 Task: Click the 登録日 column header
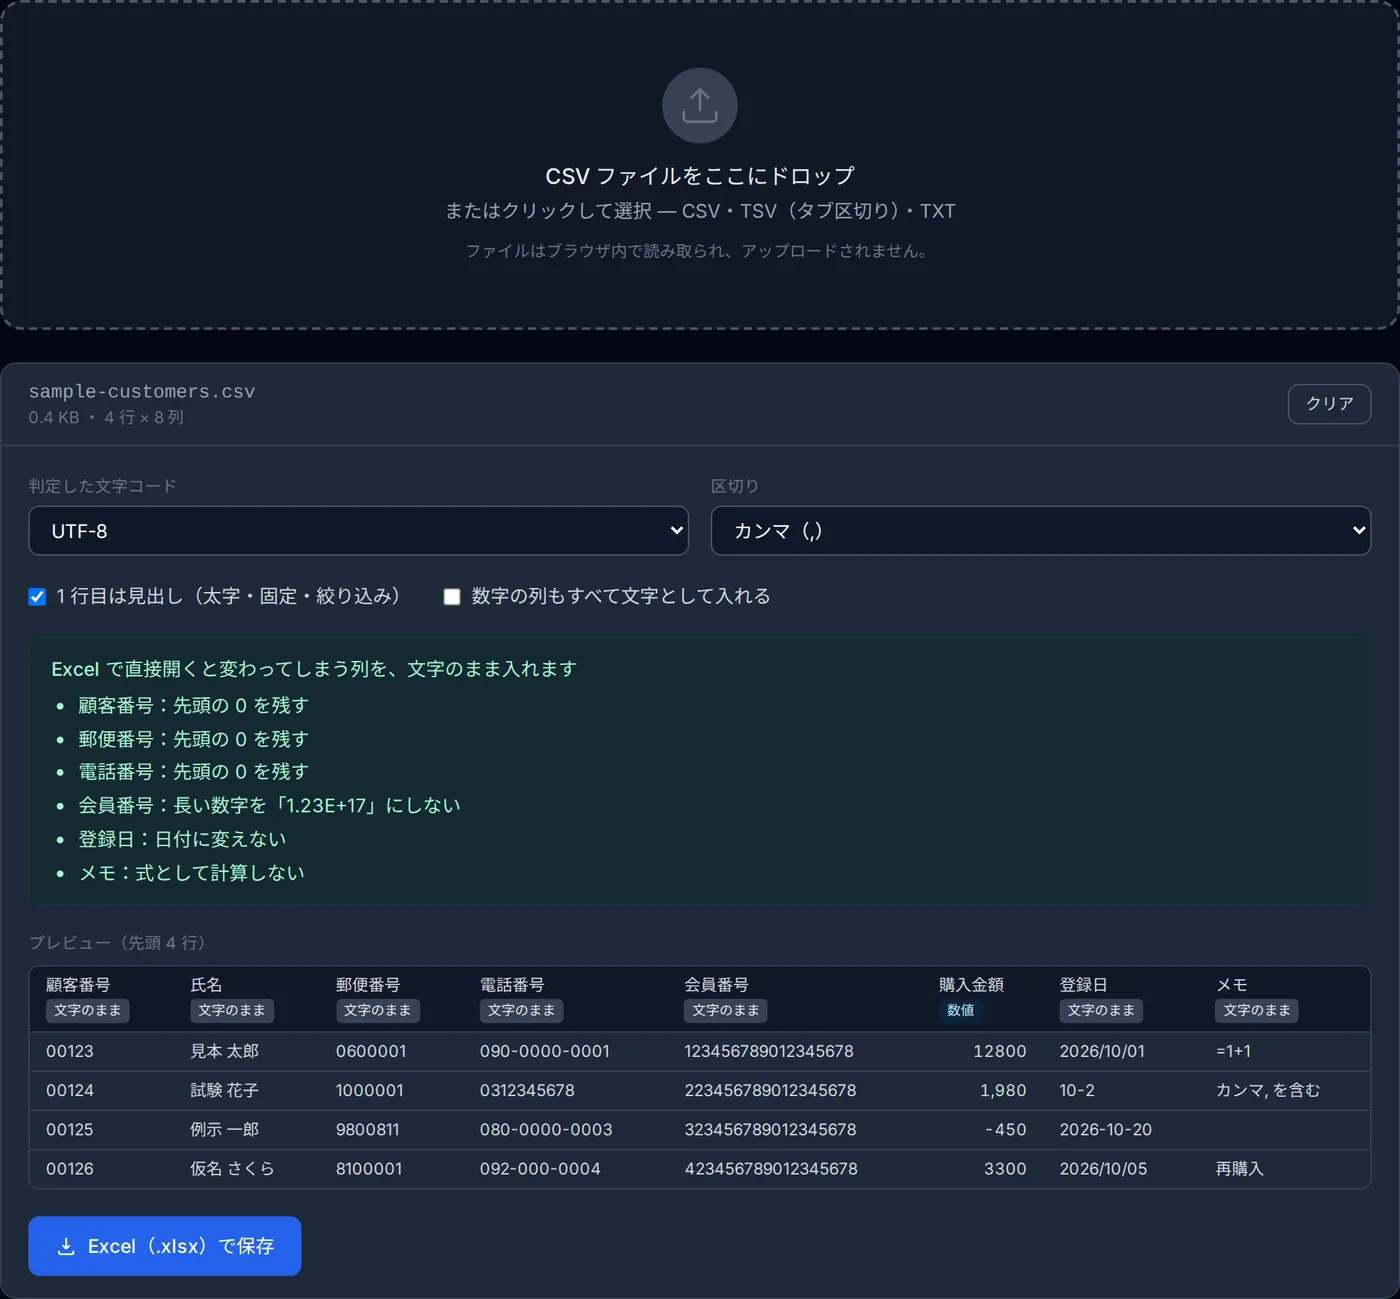pyautogui.click(x=1084, y=985)
